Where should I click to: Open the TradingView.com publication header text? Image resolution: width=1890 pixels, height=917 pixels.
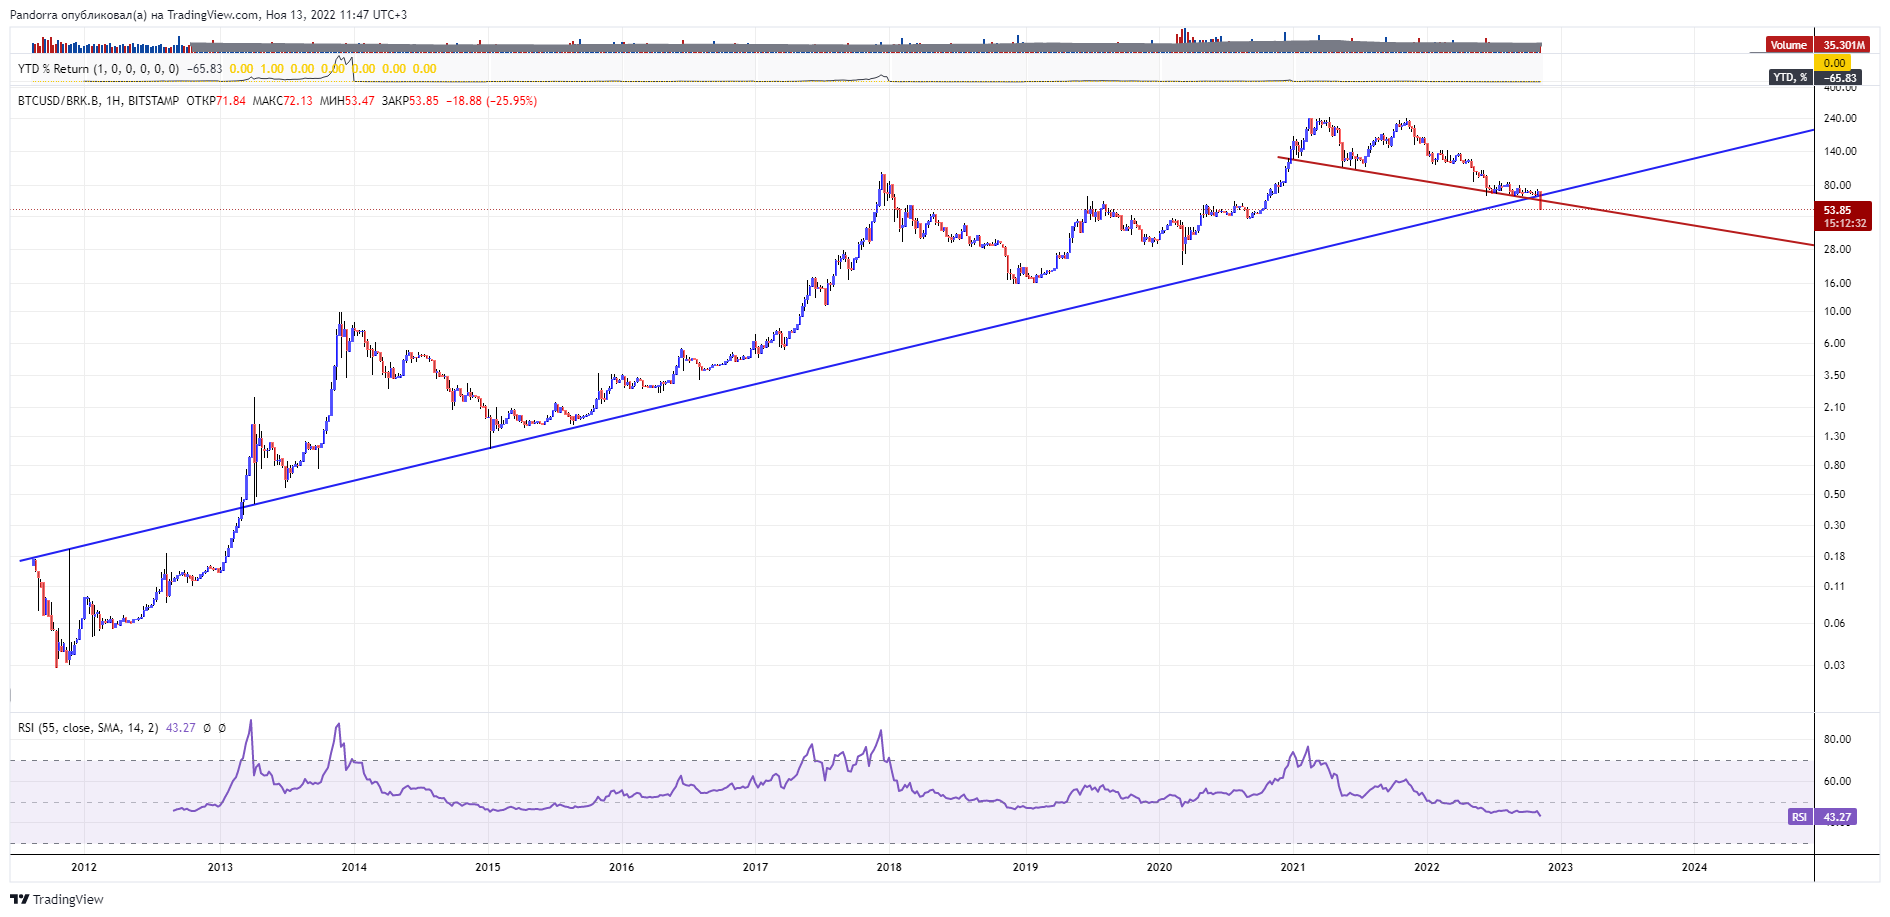(208, 15)
